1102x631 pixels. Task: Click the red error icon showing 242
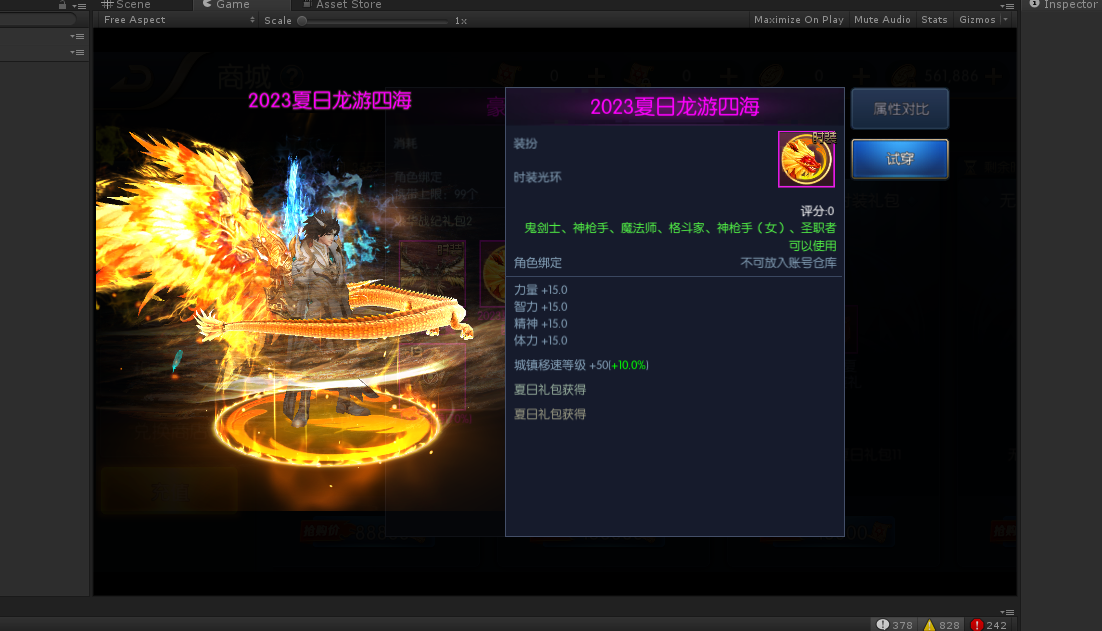pos(977,623)
